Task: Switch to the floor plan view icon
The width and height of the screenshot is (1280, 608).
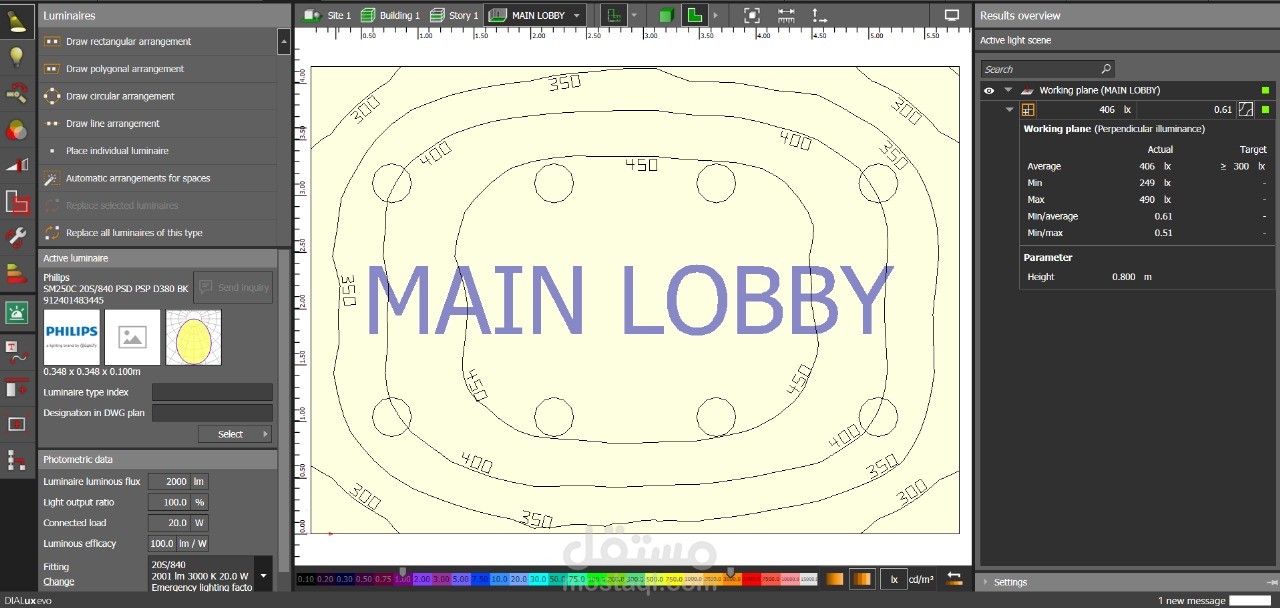Action: (x=694, y=15)
